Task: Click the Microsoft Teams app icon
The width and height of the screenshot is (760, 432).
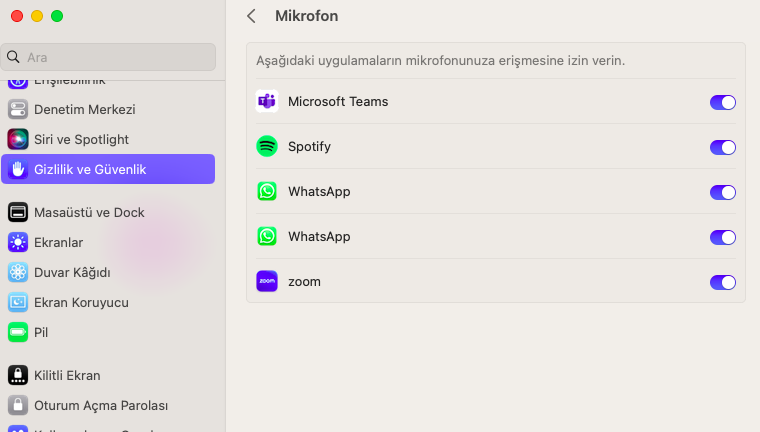Action: [x=267, y=101]
